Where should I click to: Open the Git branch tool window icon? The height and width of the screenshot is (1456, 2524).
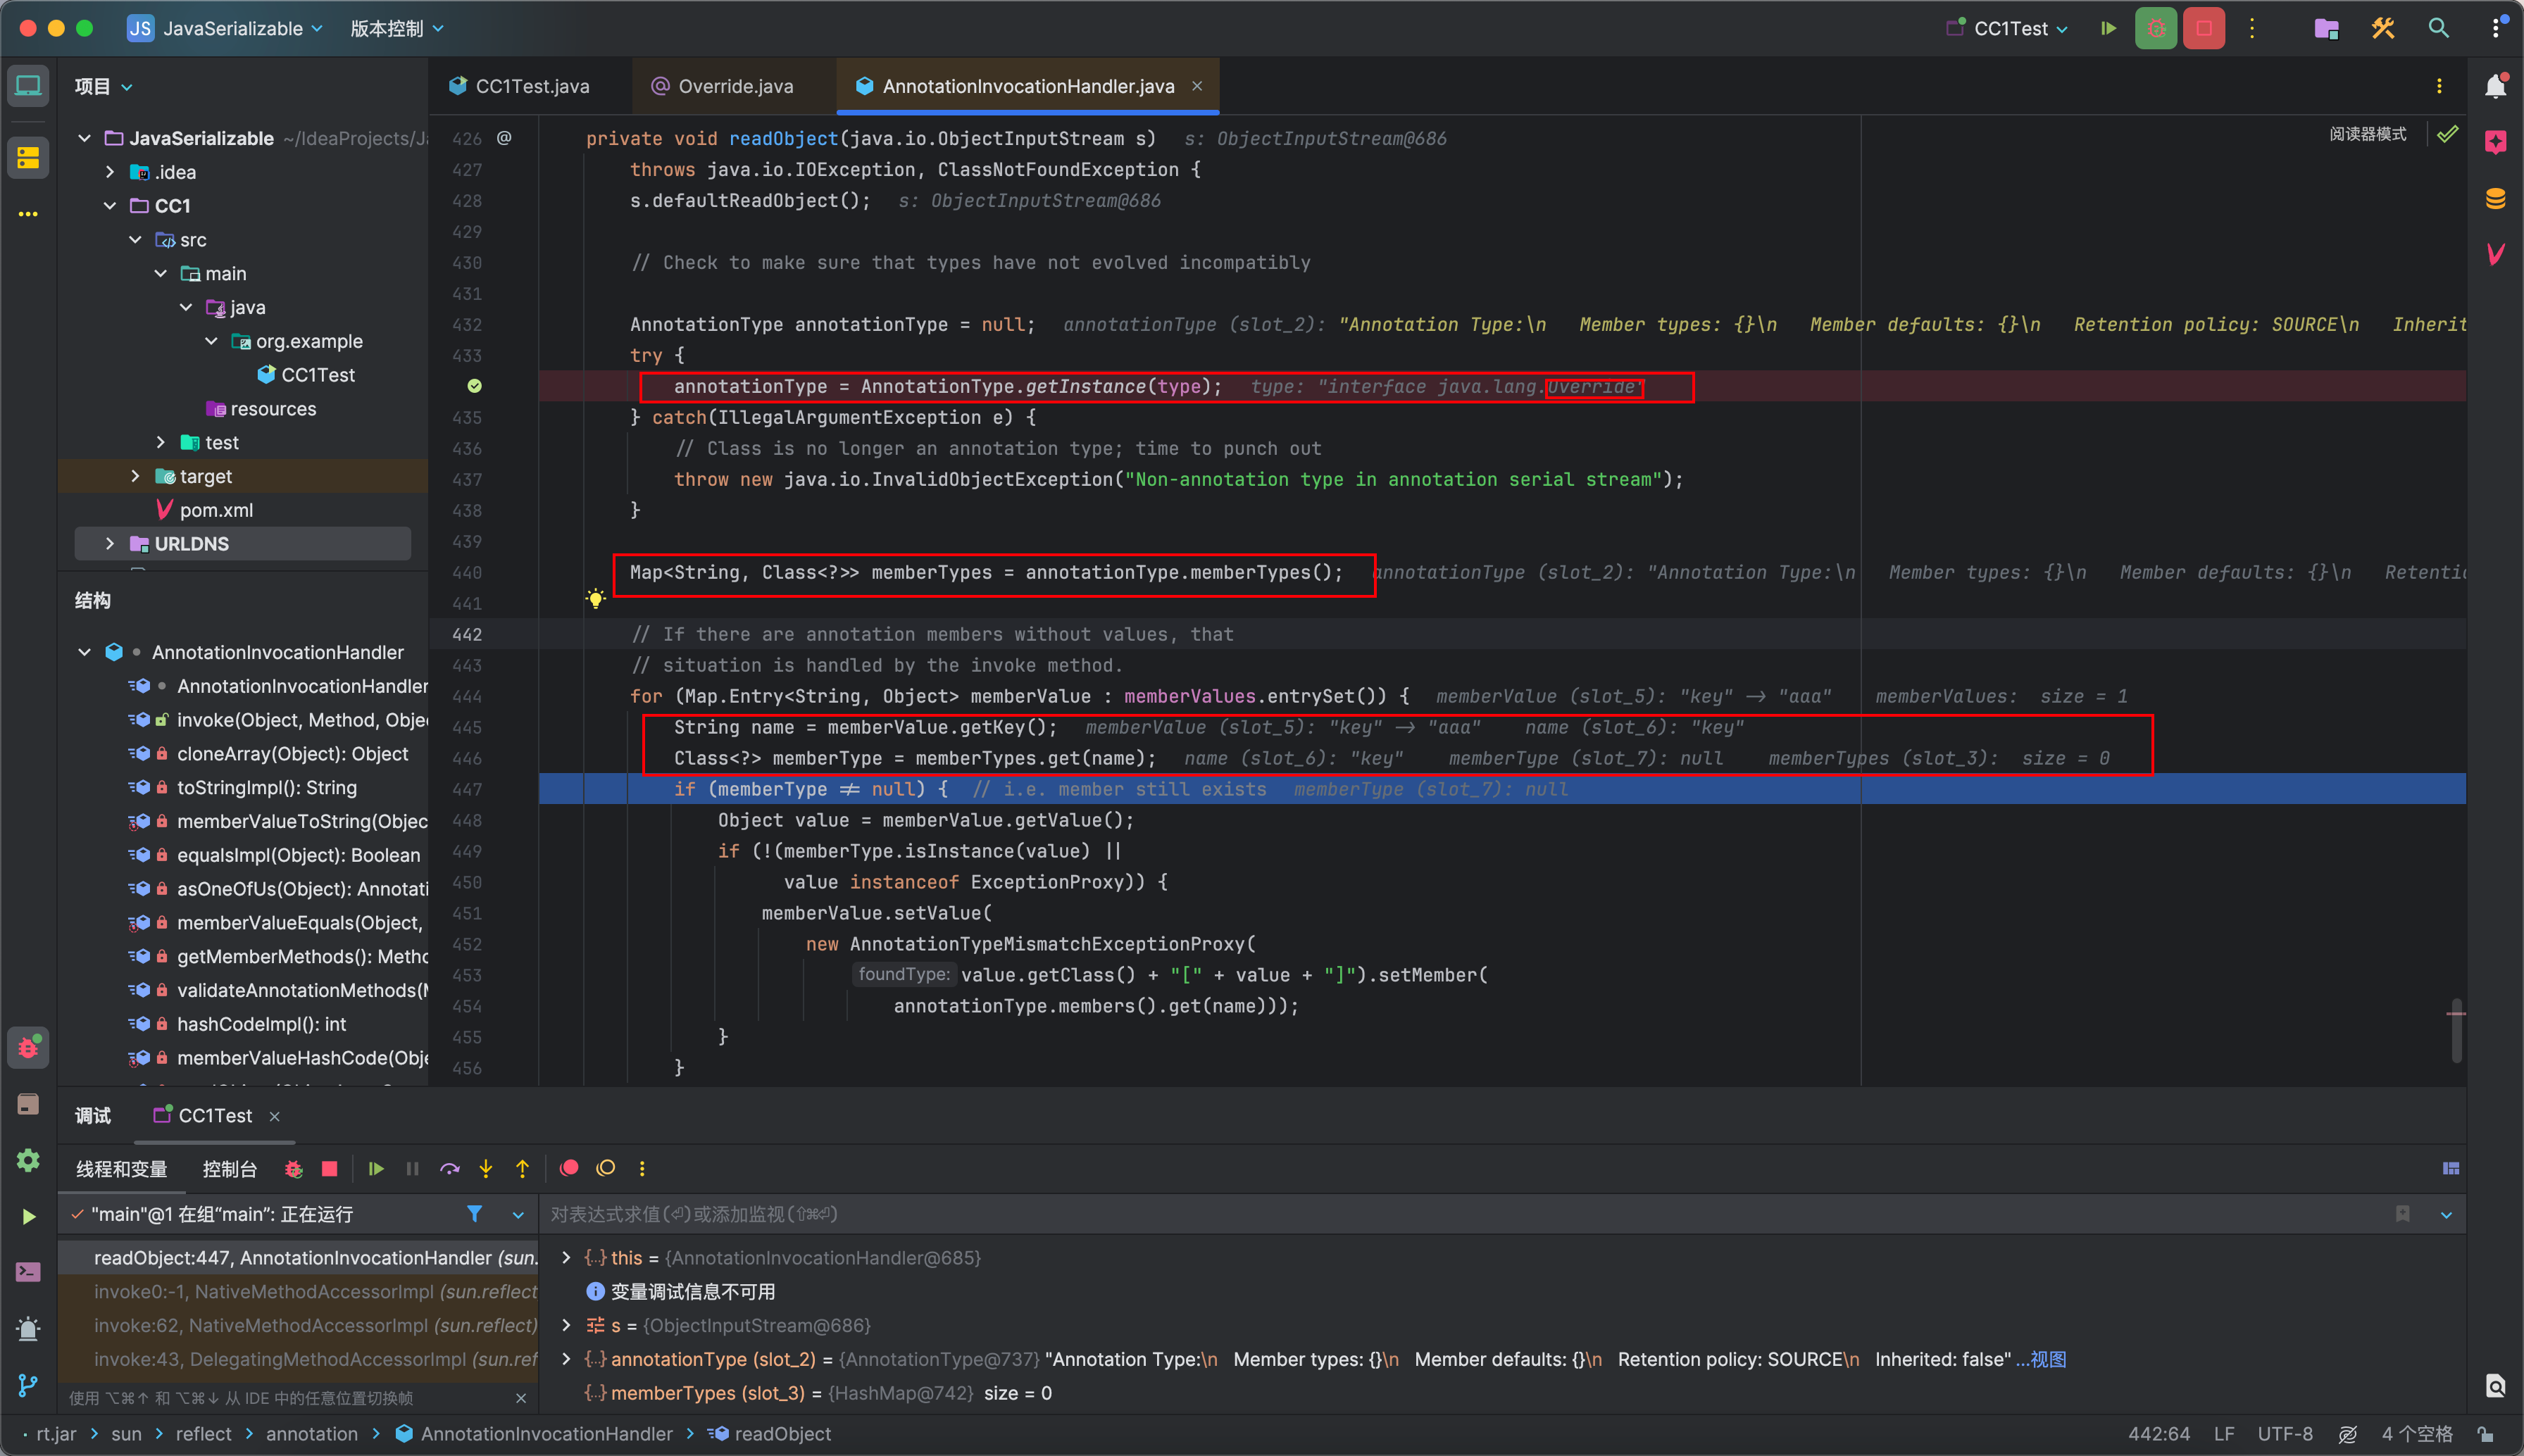click(x=28, y=1385)
